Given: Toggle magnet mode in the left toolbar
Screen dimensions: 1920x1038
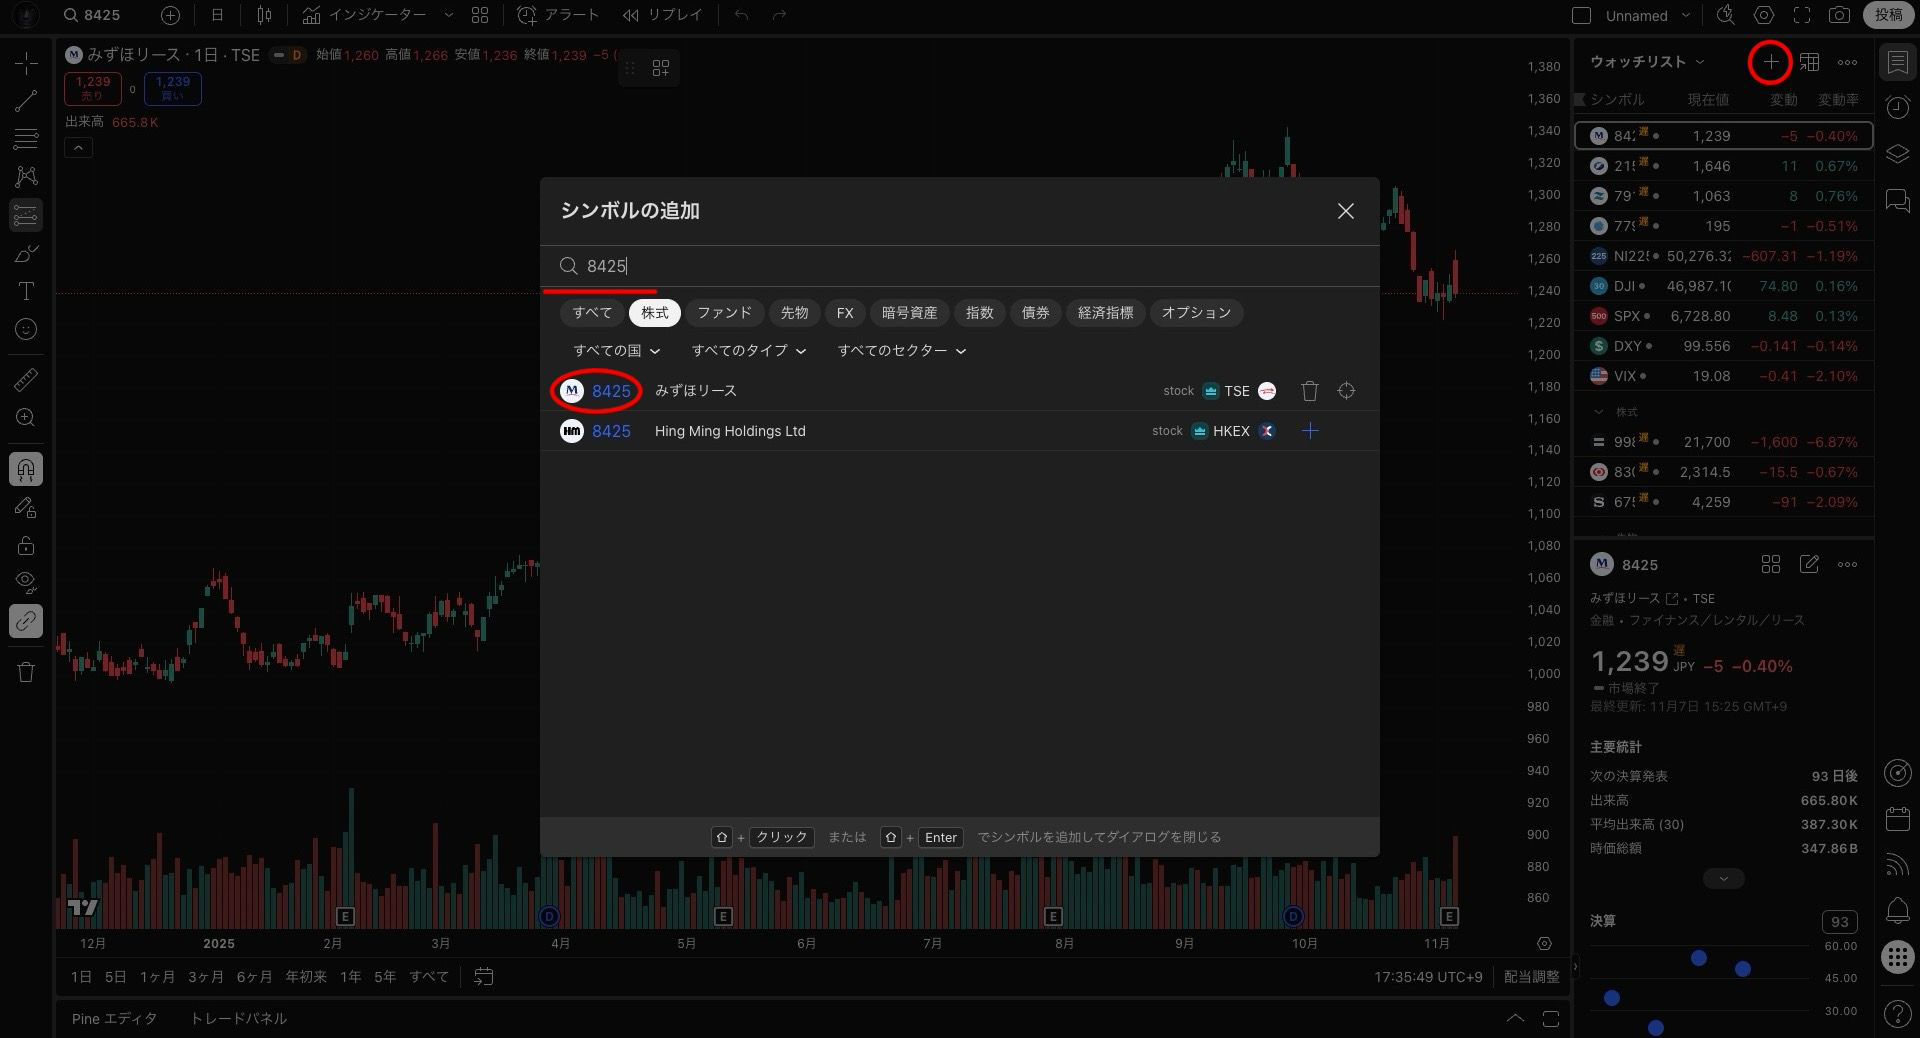Looking at the screenshot, I should pos(26,469).
